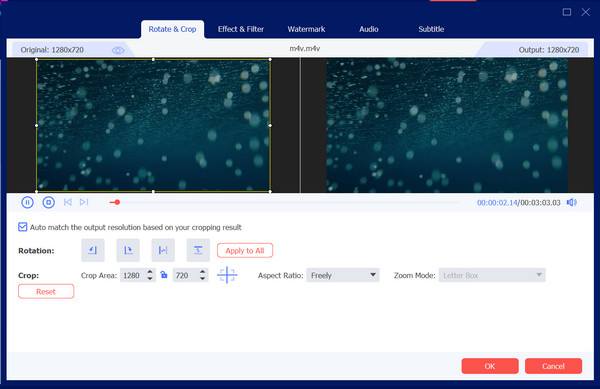Click the Apply to All button
Screen dimensions: 600x389
[245, 251]
